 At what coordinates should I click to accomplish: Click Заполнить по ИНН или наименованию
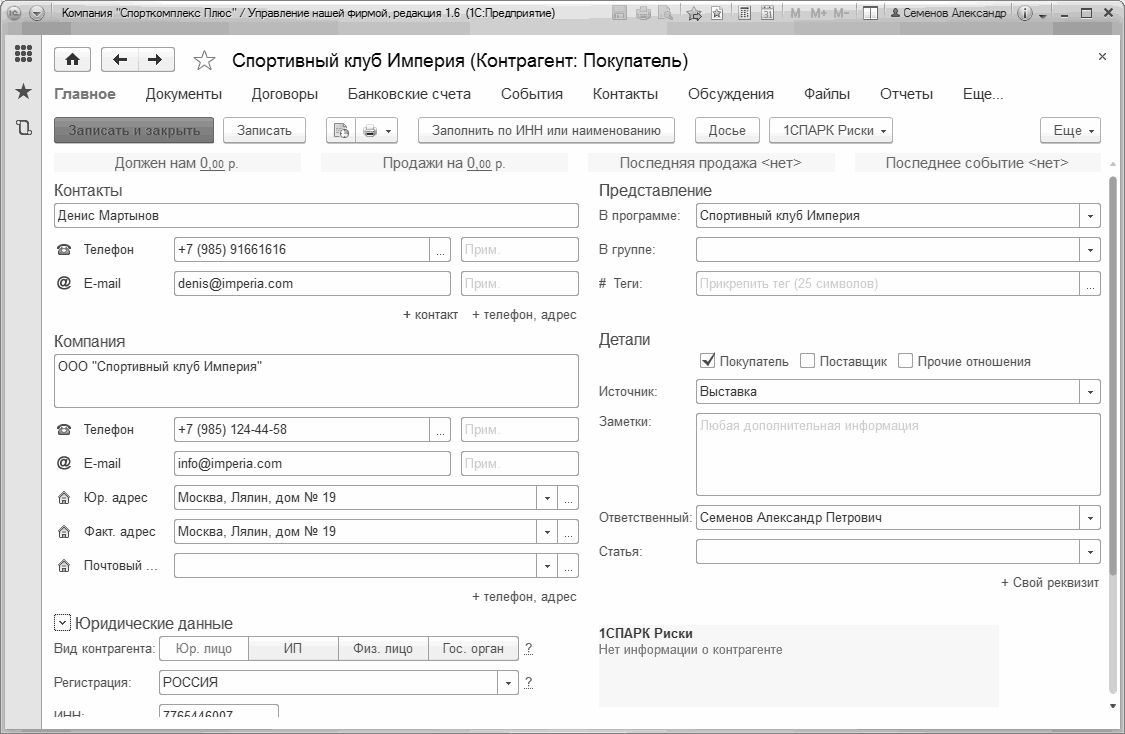546,131
